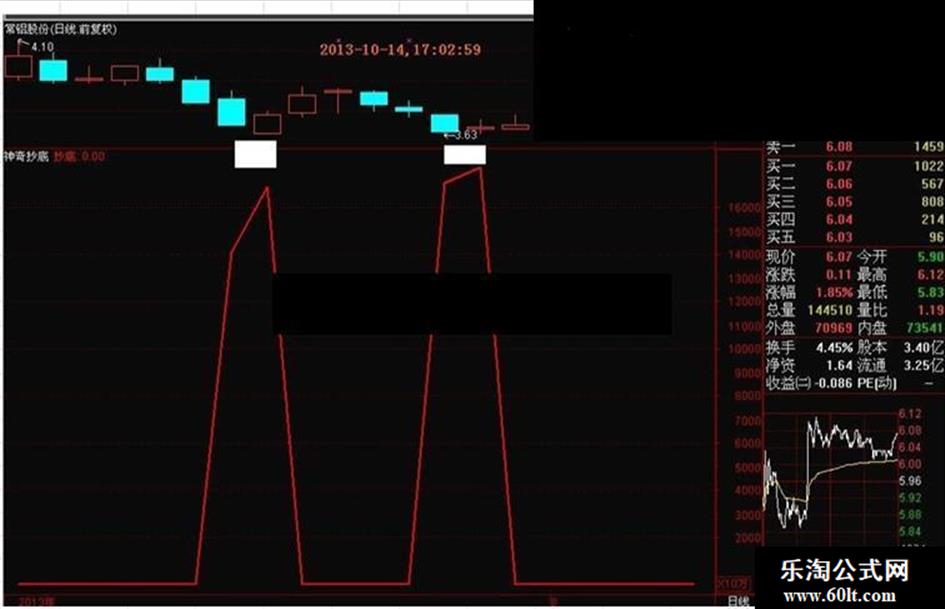Click the 日线 period label at bottom
The image size is (945, 609).
(x=738, y=601)
